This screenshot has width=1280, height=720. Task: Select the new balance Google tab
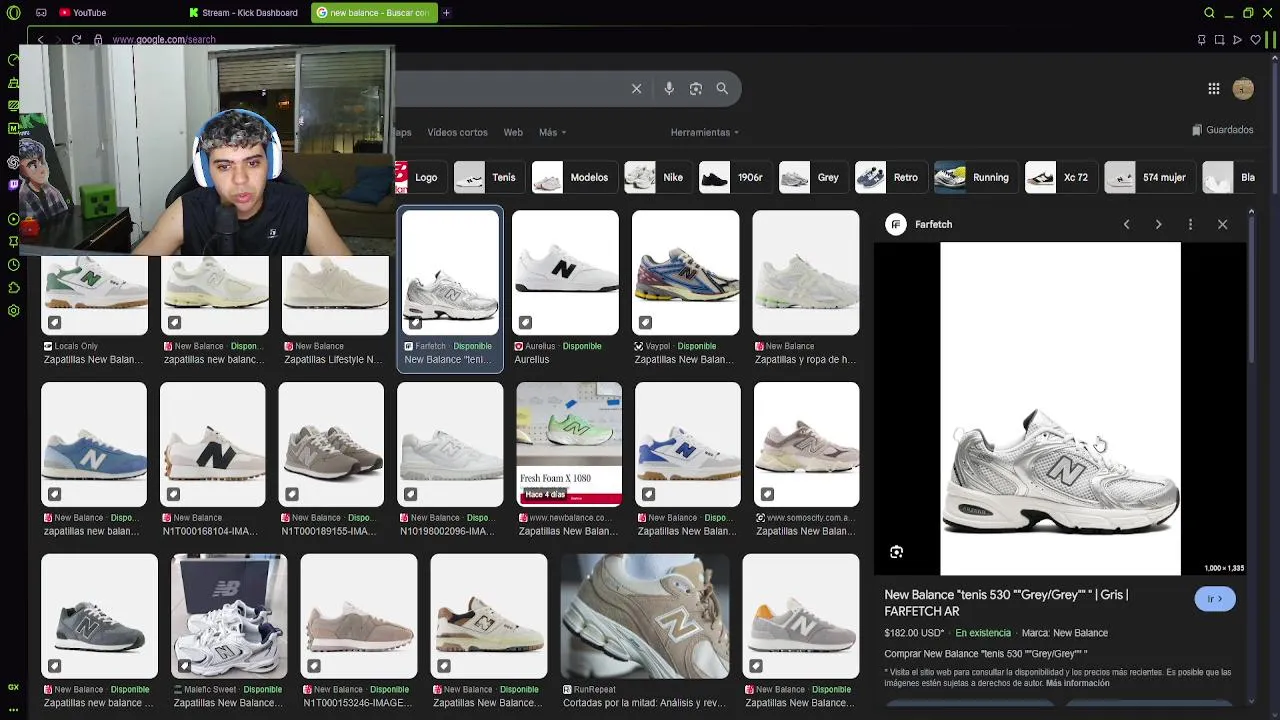tap(372, 13)
